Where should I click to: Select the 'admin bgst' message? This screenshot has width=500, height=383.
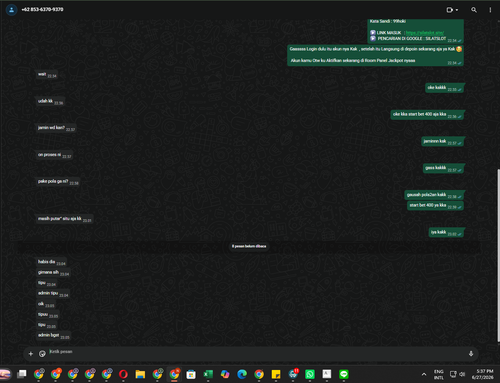[x=53, y=335]
